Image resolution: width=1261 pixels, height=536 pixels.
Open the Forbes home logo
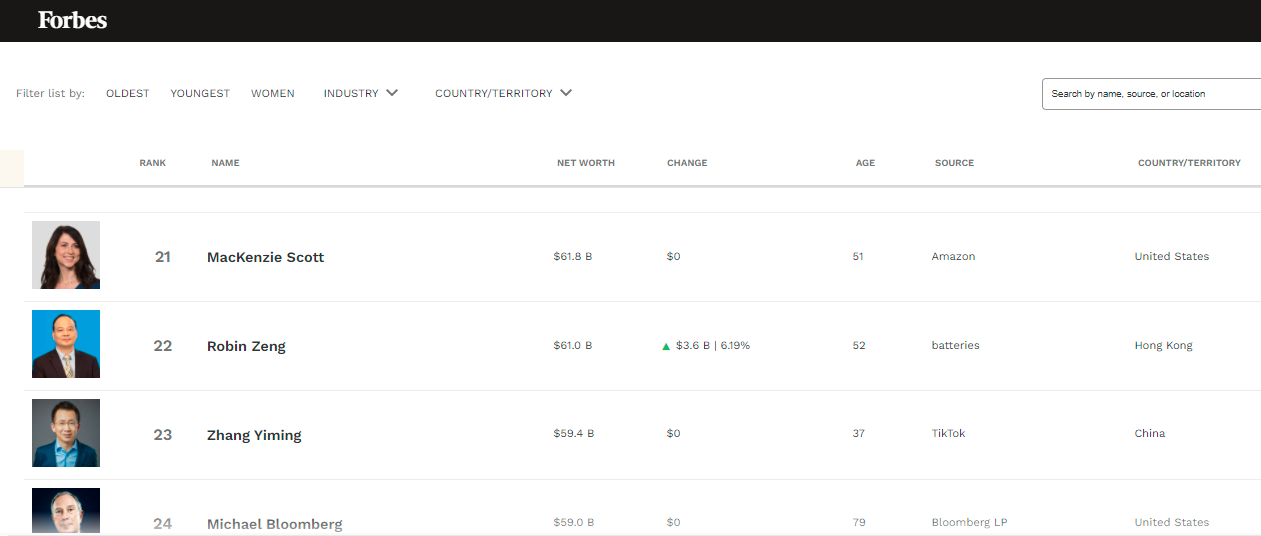click(x=72, y=20)
